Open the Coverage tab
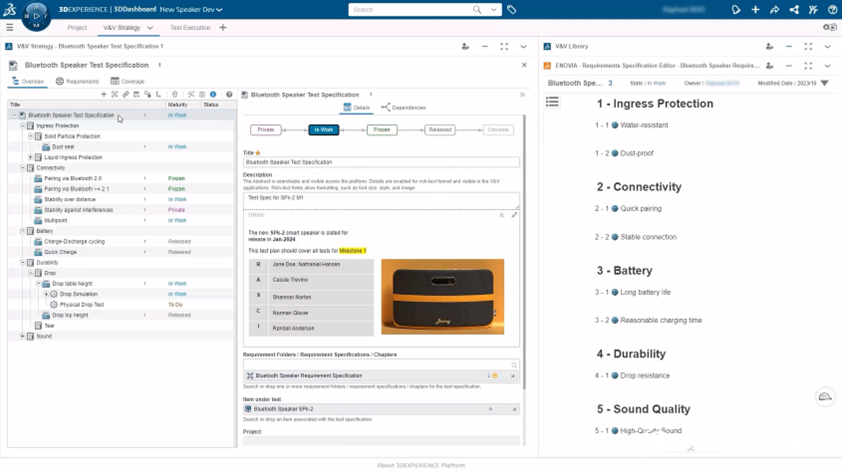Screen dimensions: 842x472 (x=127, y=81)
